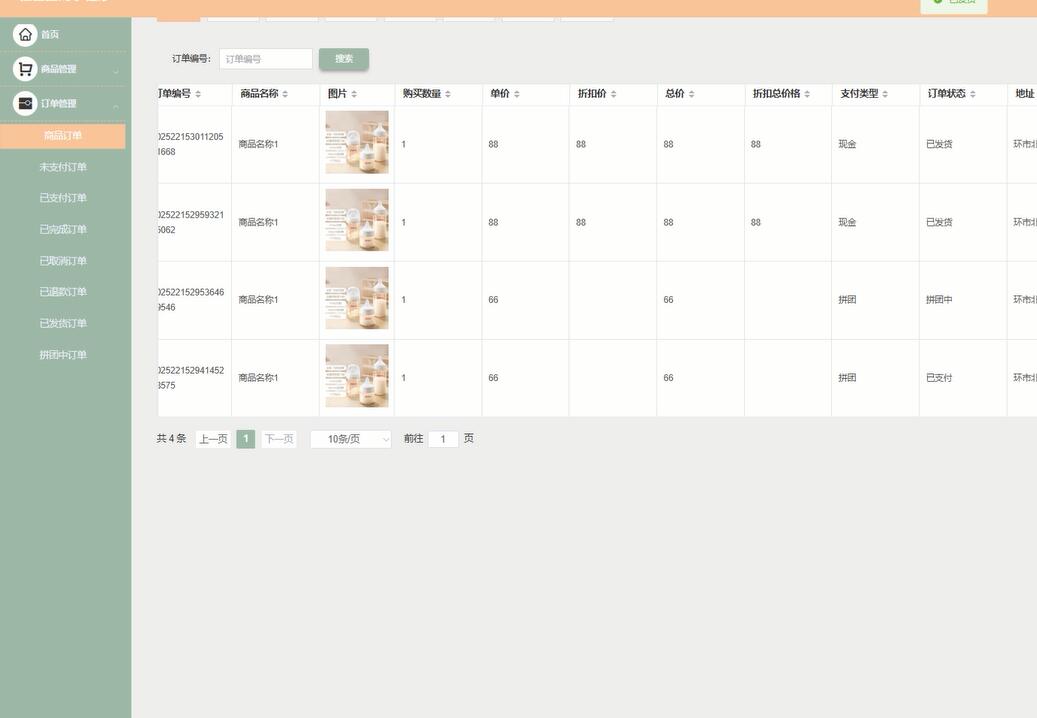Viewport: 1037px width, 718px height.
Task: Select 商品订单 in the sidebar
Action: tap(63, 136)
